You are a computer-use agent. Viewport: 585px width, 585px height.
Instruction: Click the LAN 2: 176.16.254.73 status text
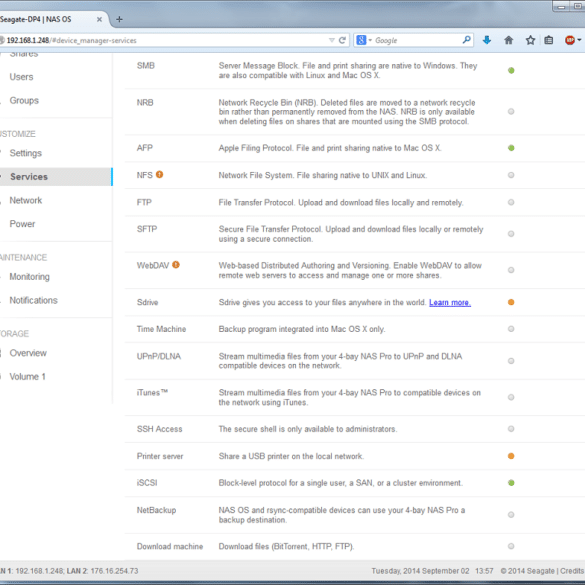(x=103, y=571)
